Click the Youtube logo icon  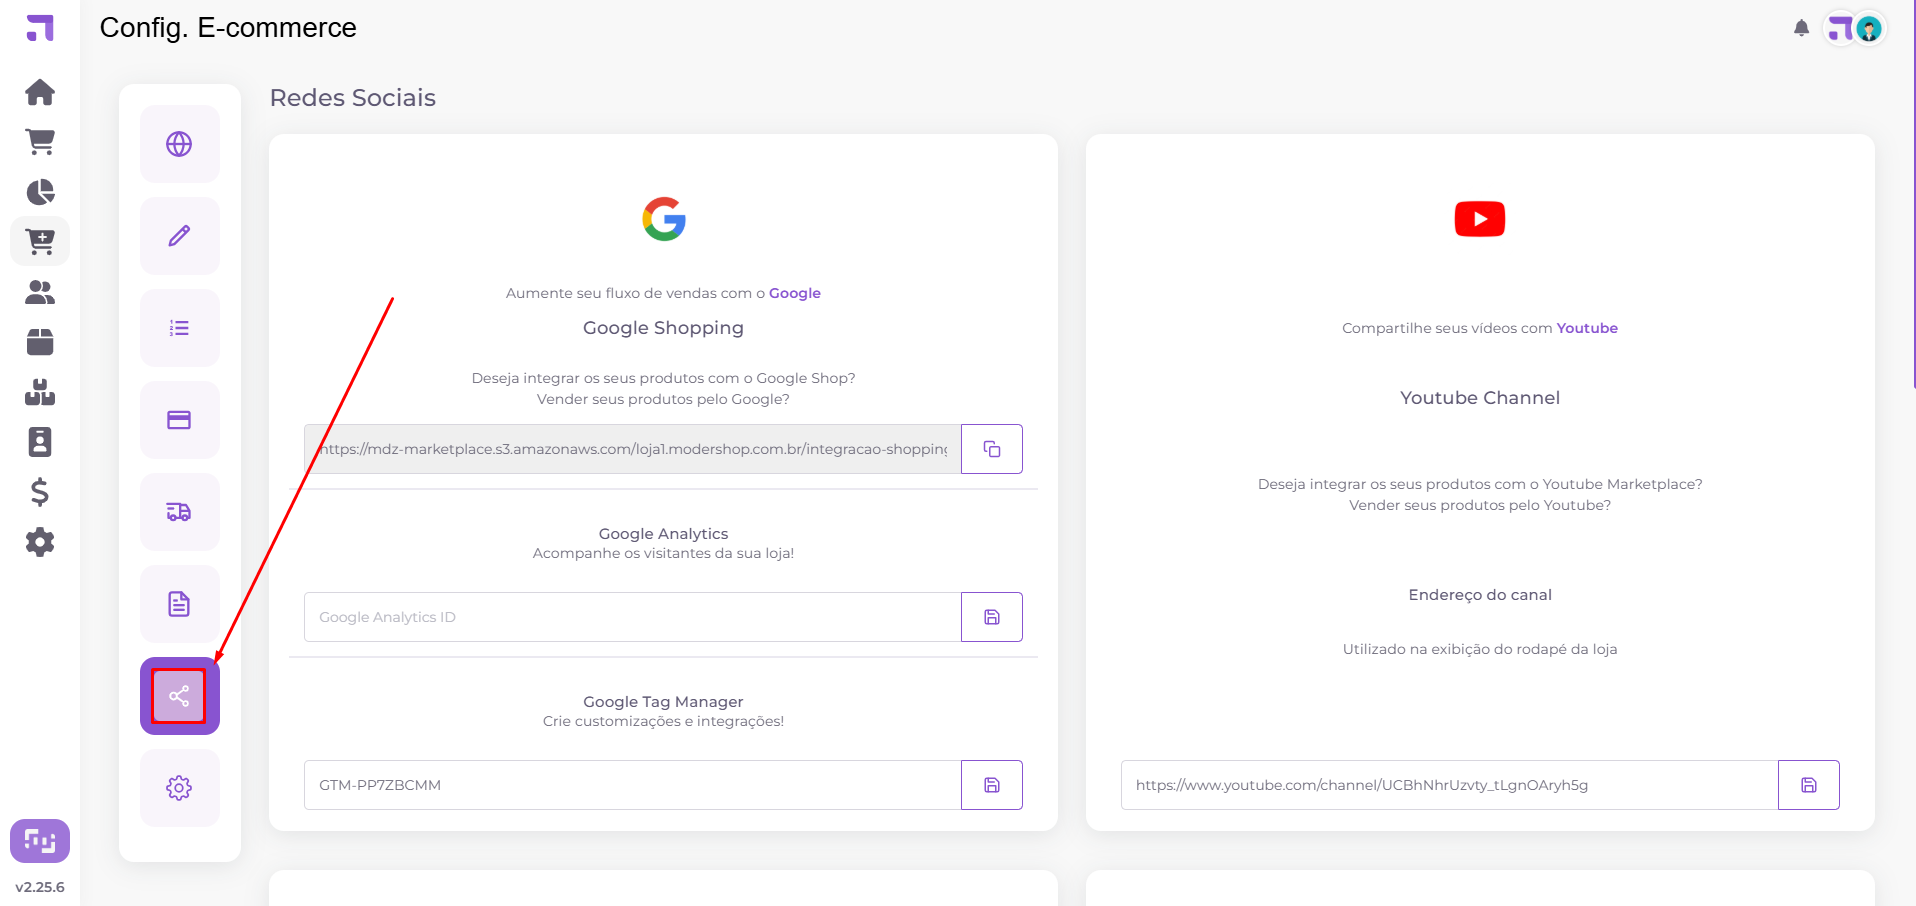pos(1480,219)
